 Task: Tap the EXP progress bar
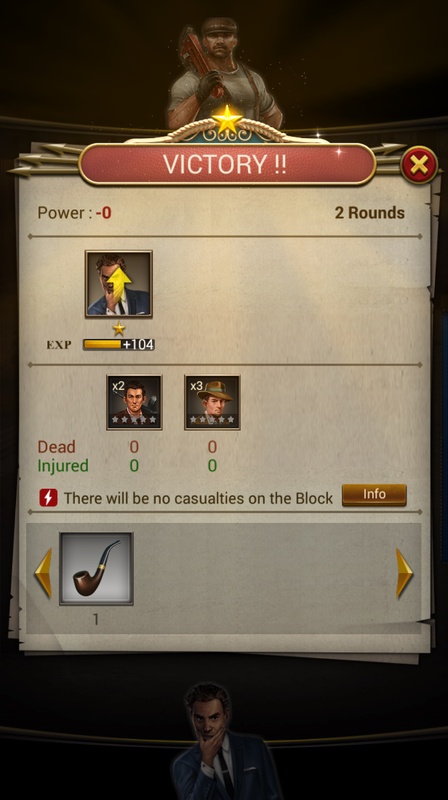[119, 344]
